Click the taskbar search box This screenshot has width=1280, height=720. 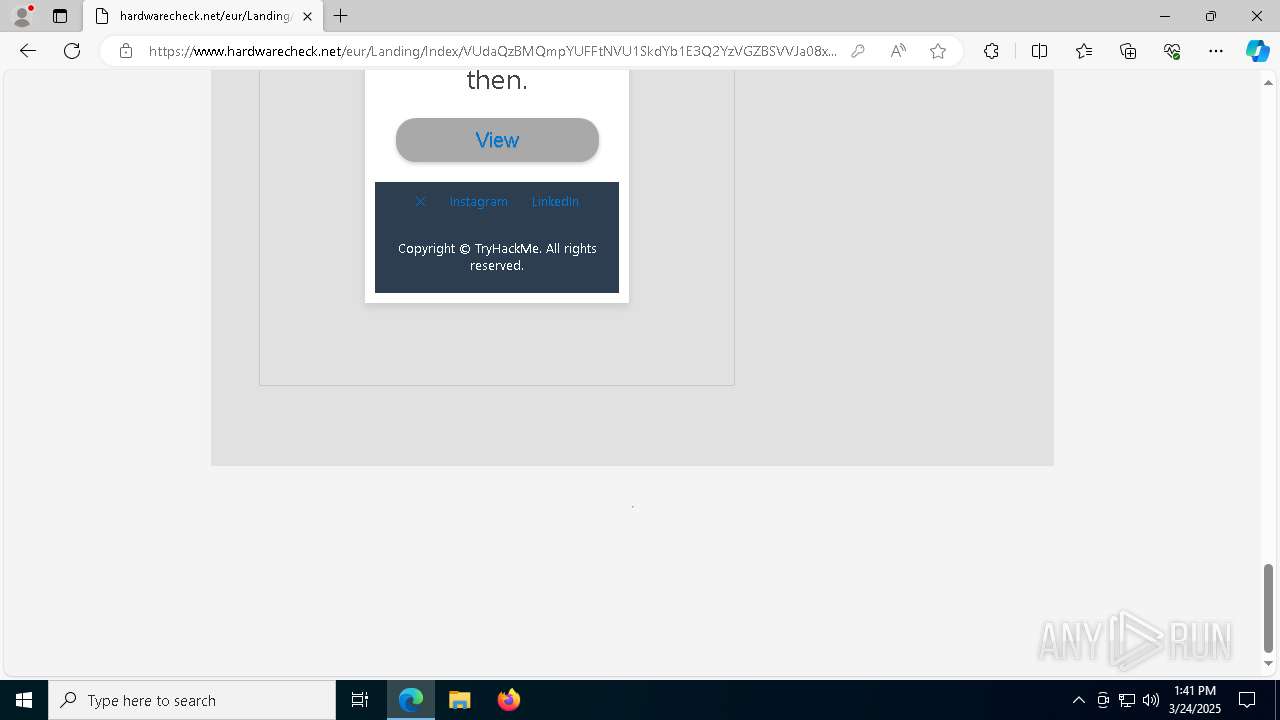(x=192, y=700)
